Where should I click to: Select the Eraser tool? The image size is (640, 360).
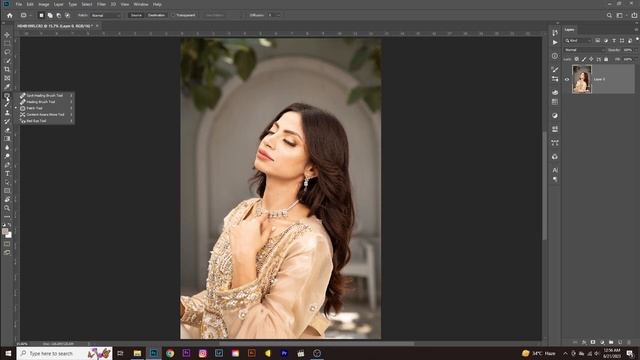(7, 130)
